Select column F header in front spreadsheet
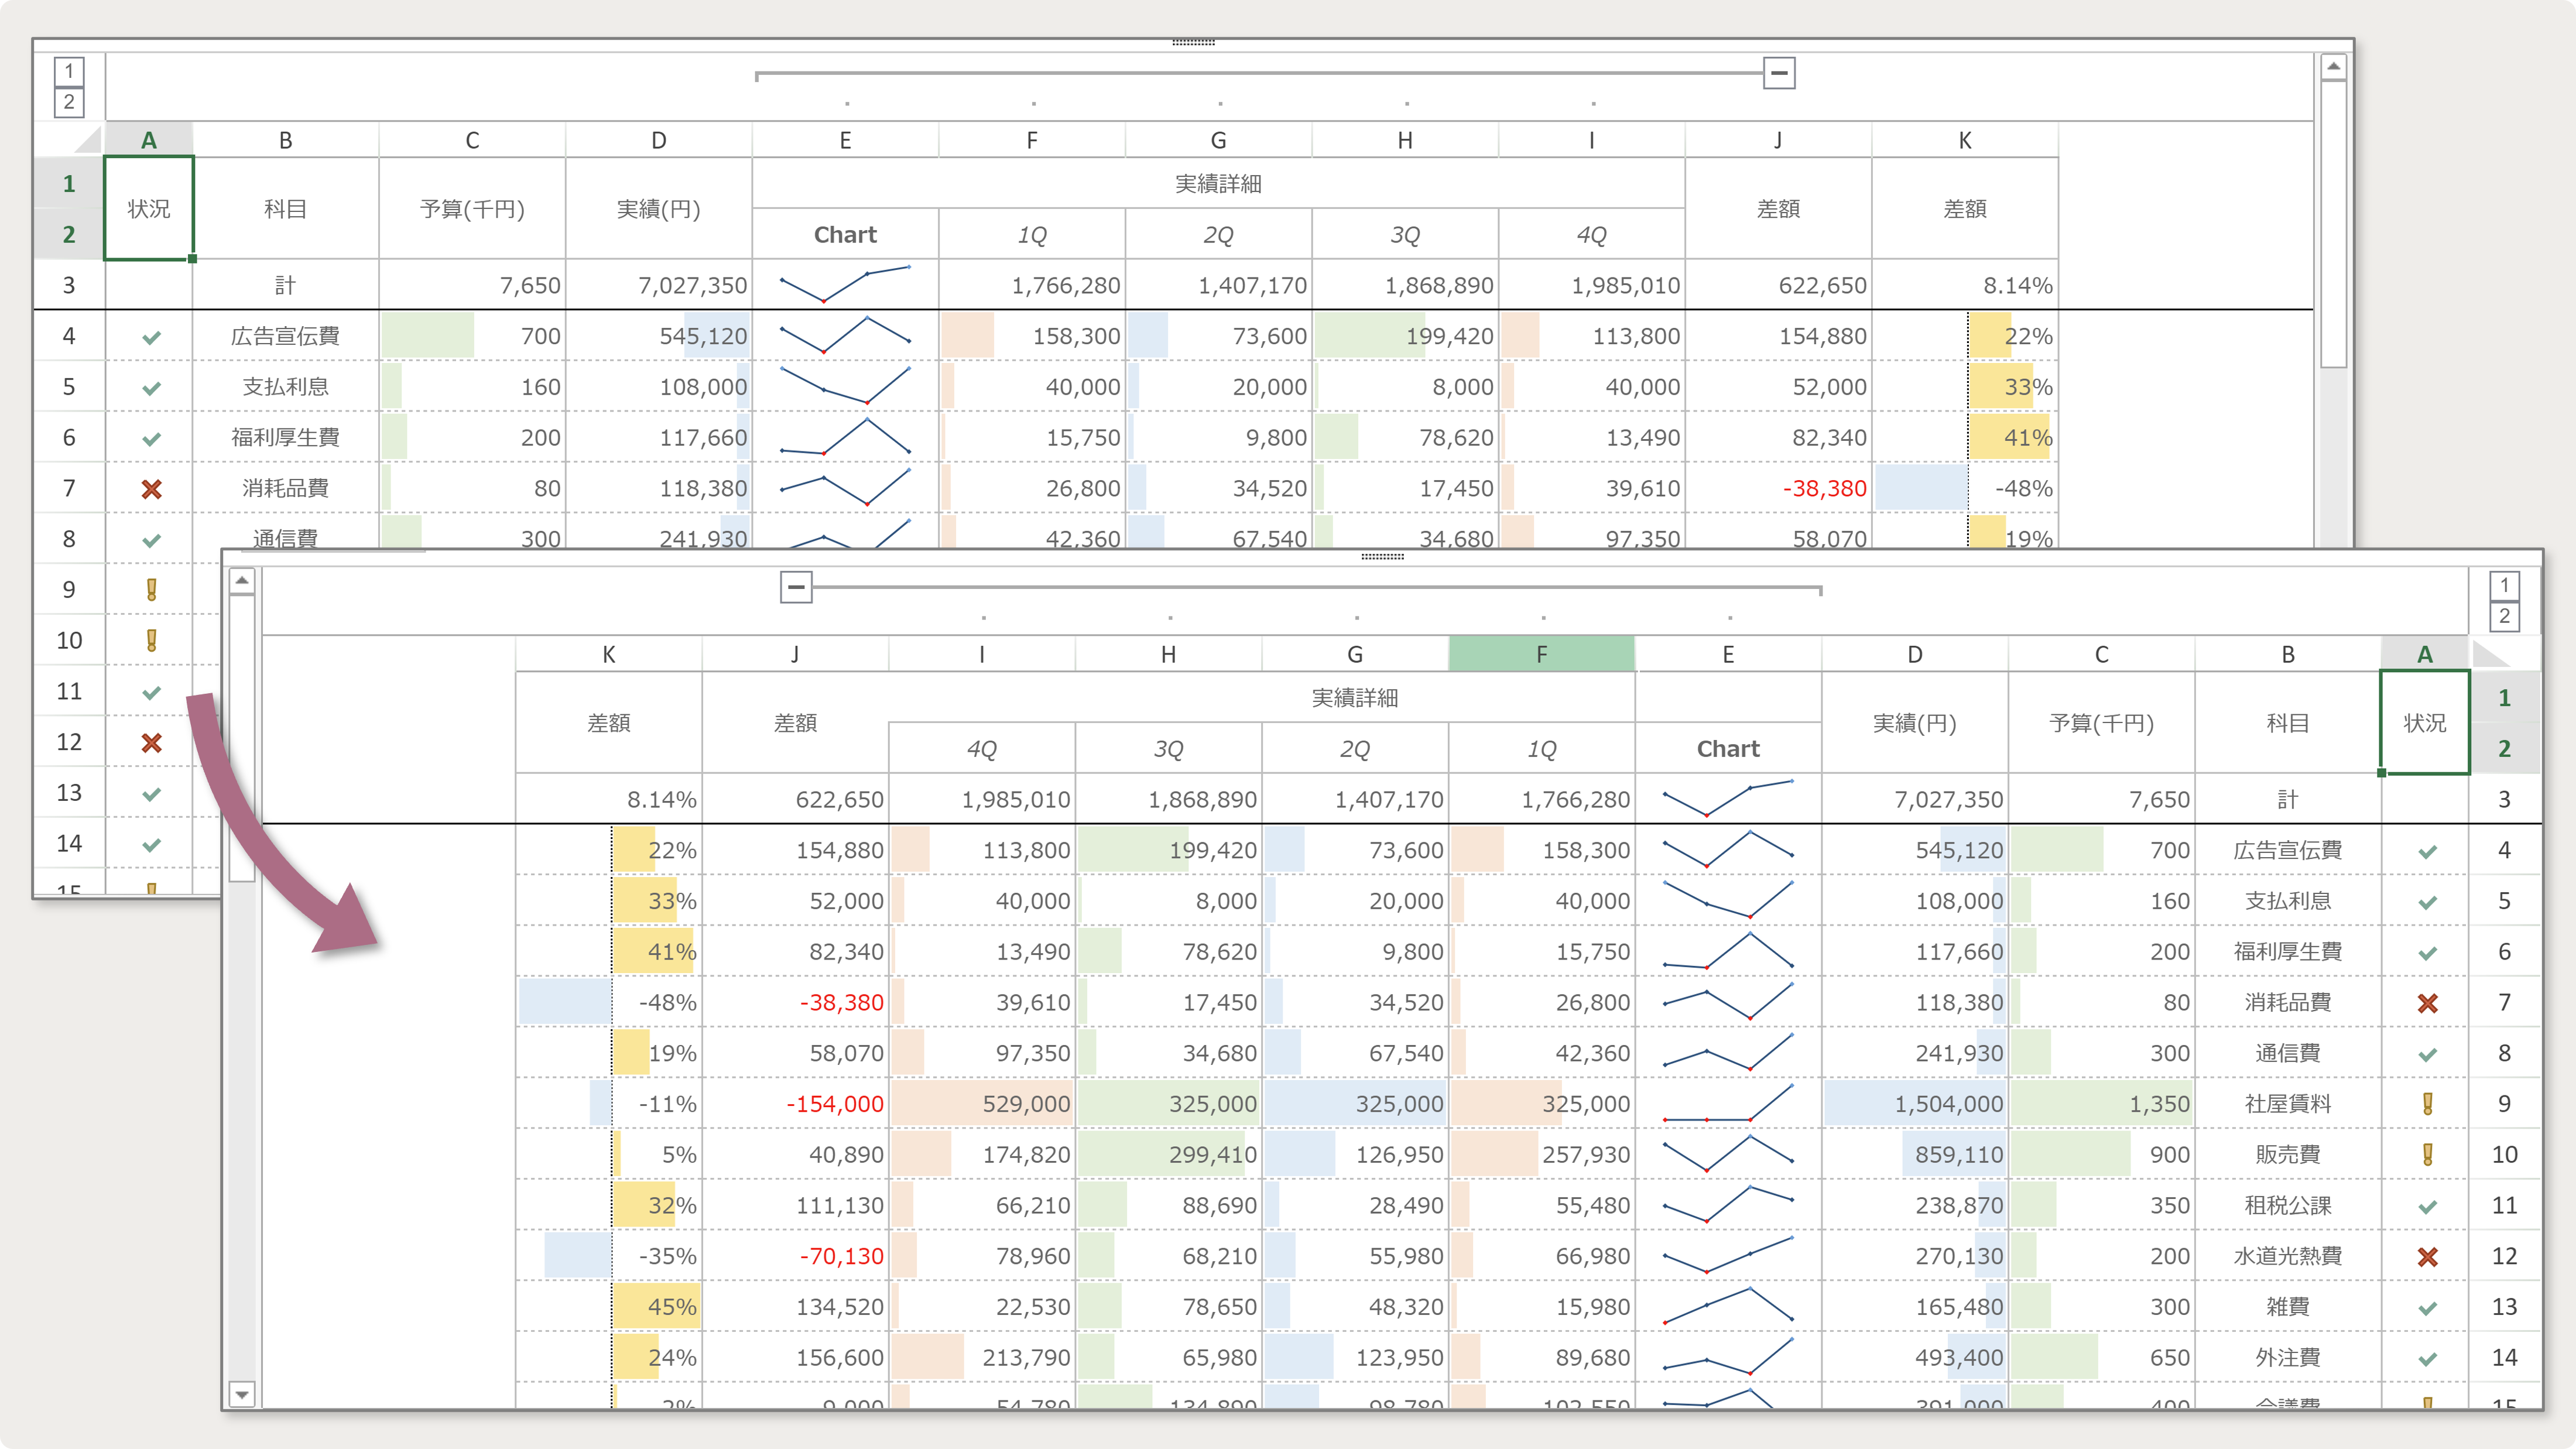The image size is (2576, 1449). (x=1542, y=654)
